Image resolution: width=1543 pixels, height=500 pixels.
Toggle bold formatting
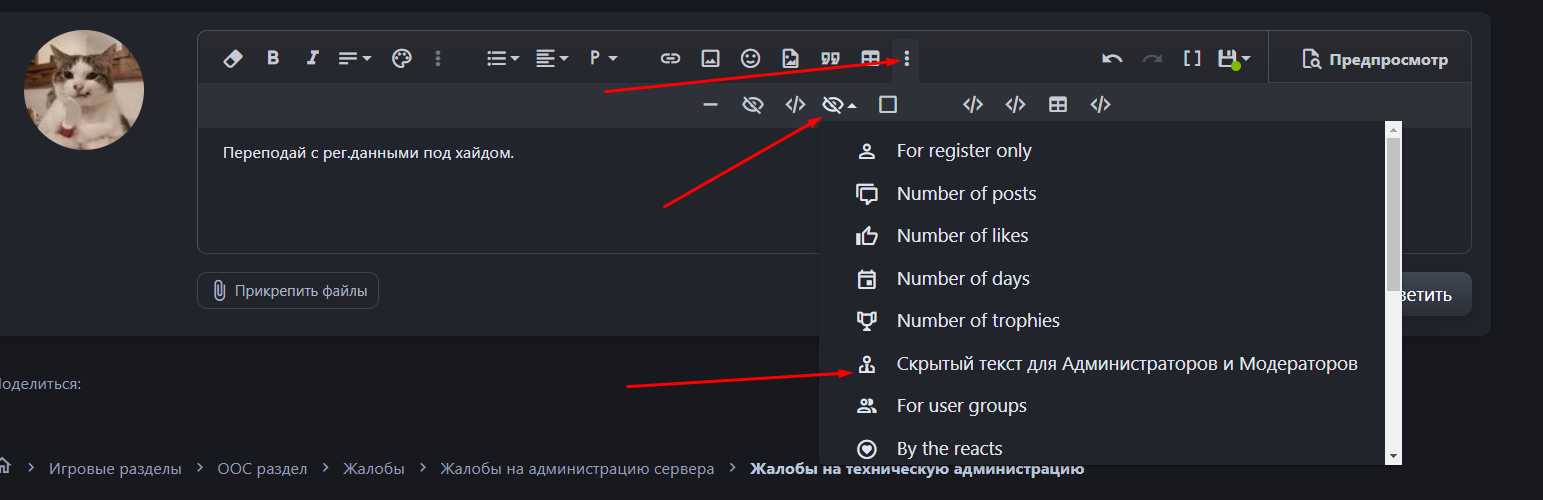click(273, 59)
